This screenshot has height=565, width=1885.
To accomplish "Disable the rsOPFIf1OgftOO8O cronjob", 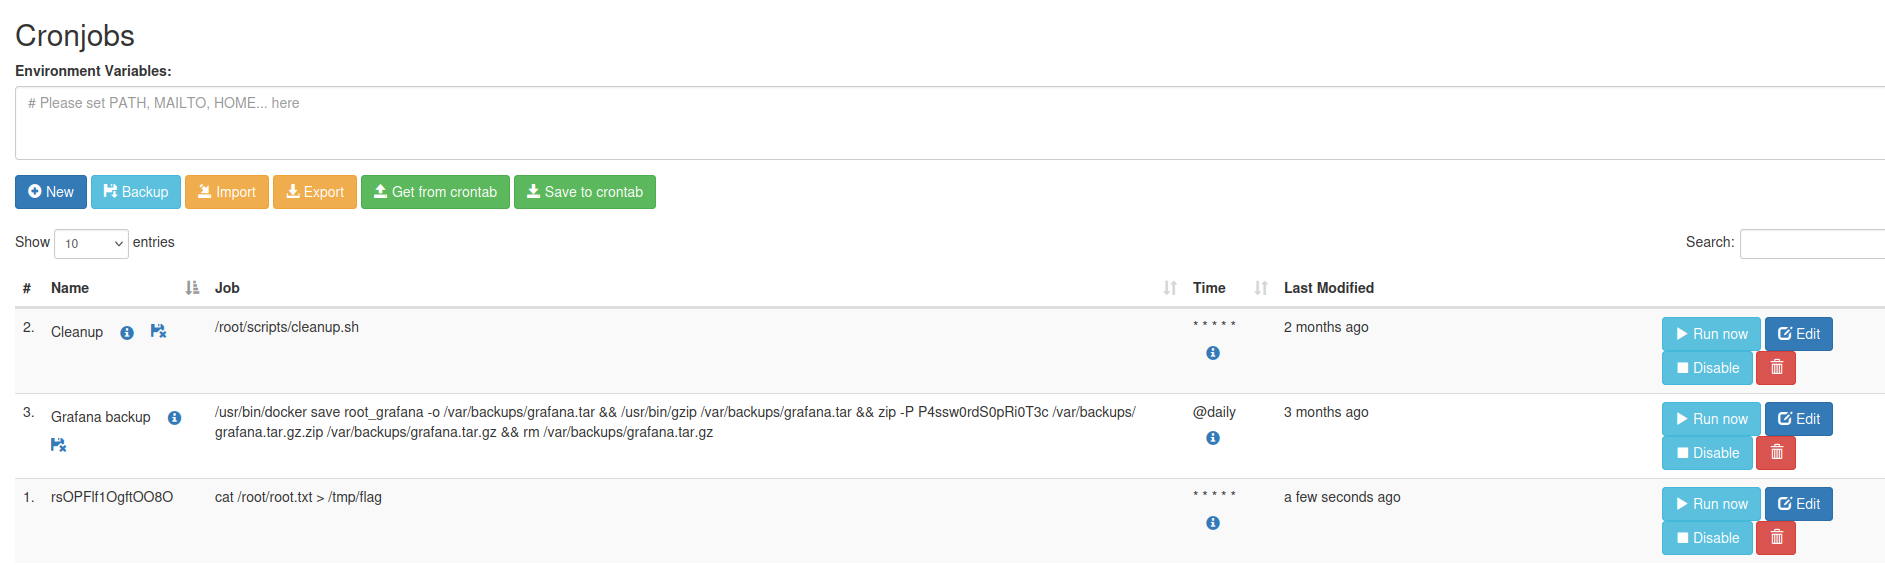I will tap(1707, 538).
